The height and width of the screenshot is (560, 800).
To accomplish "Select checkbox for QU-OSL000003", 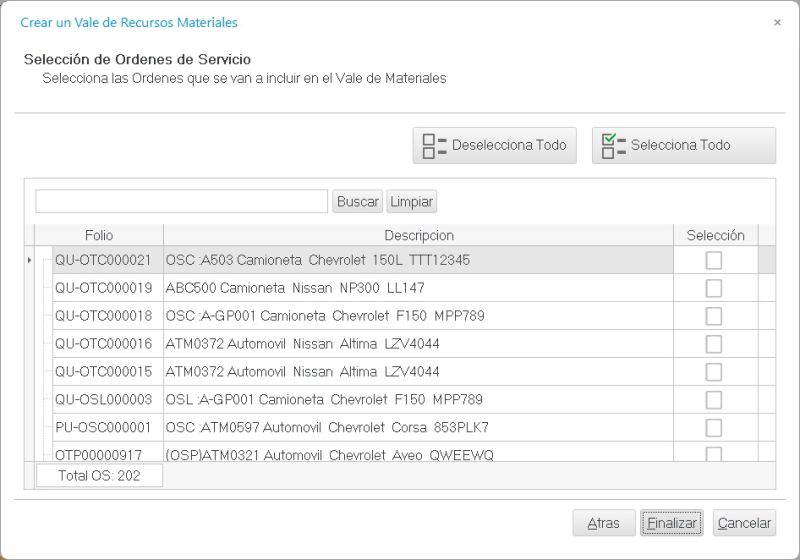I will 714,400.
